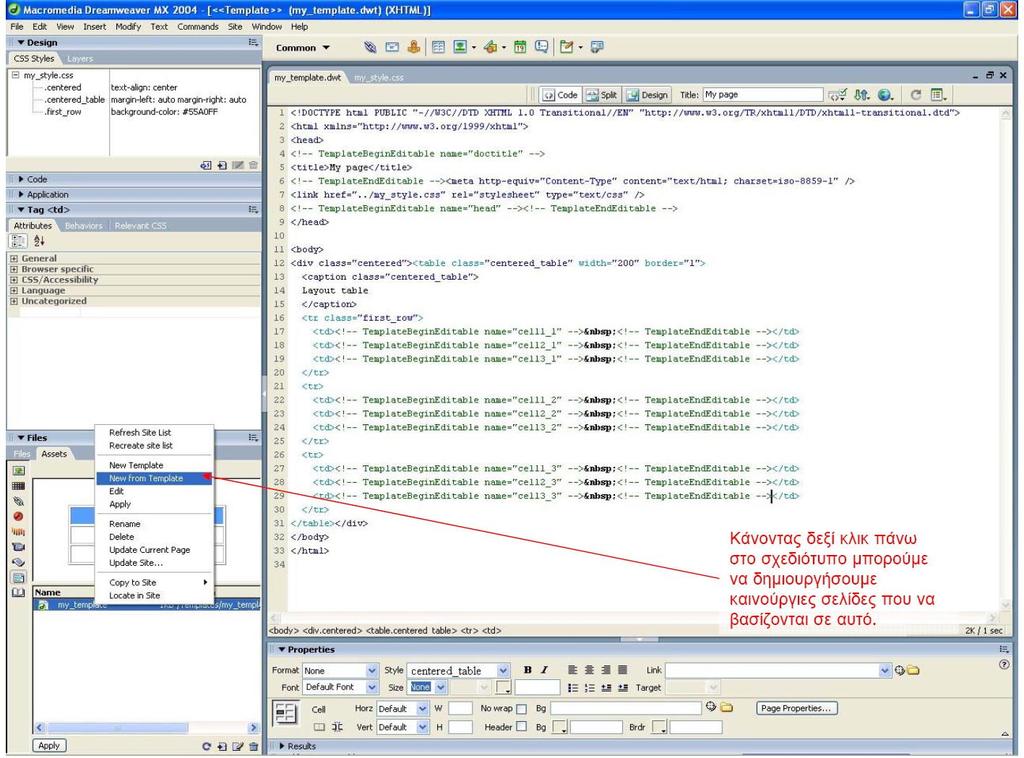The height and width of the screenshot is (758, 1024).
Task: Toggle the Header checkbox
Action: [x=521, y=726]
